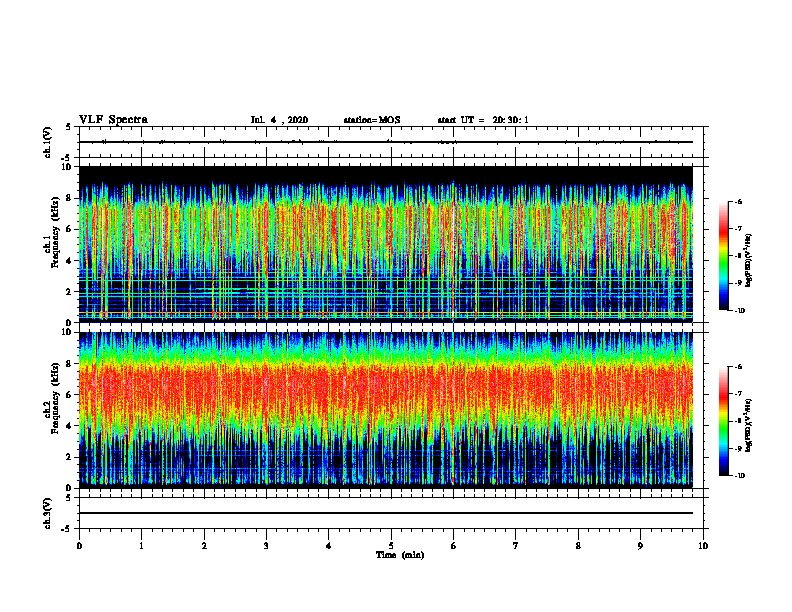Click the "0" tick on the Time axis

[x=79, y=546]
